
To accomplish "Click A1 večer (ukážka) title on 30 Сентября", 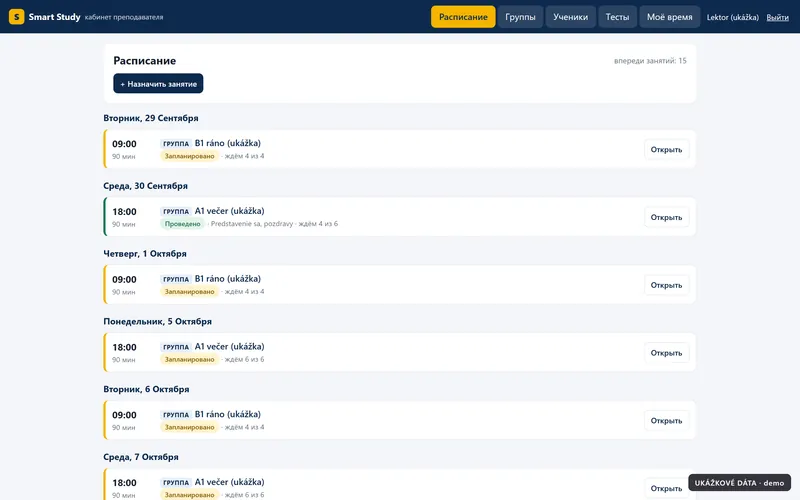I will click(x=229, y=211).
